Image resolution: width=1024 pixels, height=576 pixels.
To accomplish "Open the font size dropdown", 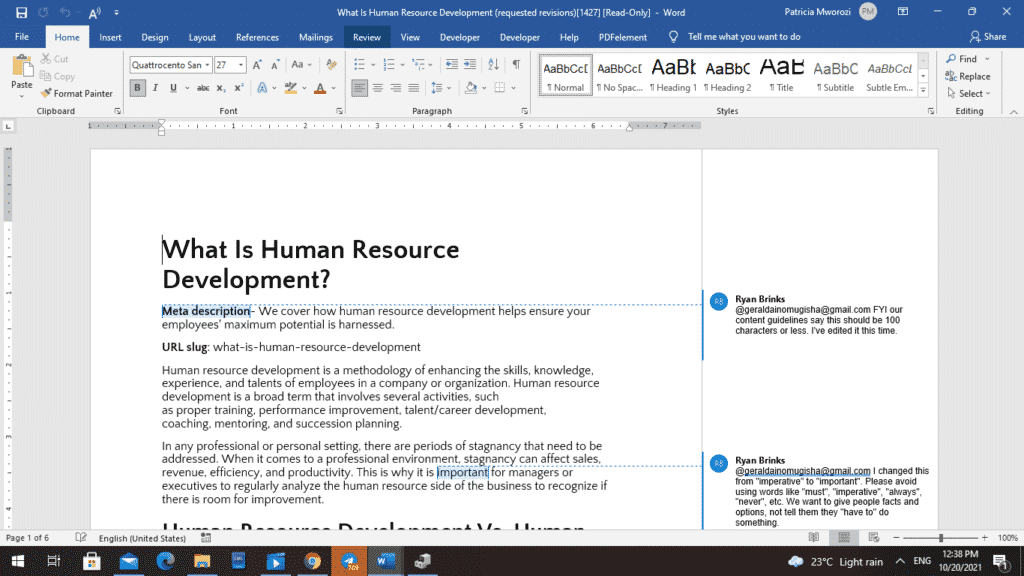I will 240,64.
